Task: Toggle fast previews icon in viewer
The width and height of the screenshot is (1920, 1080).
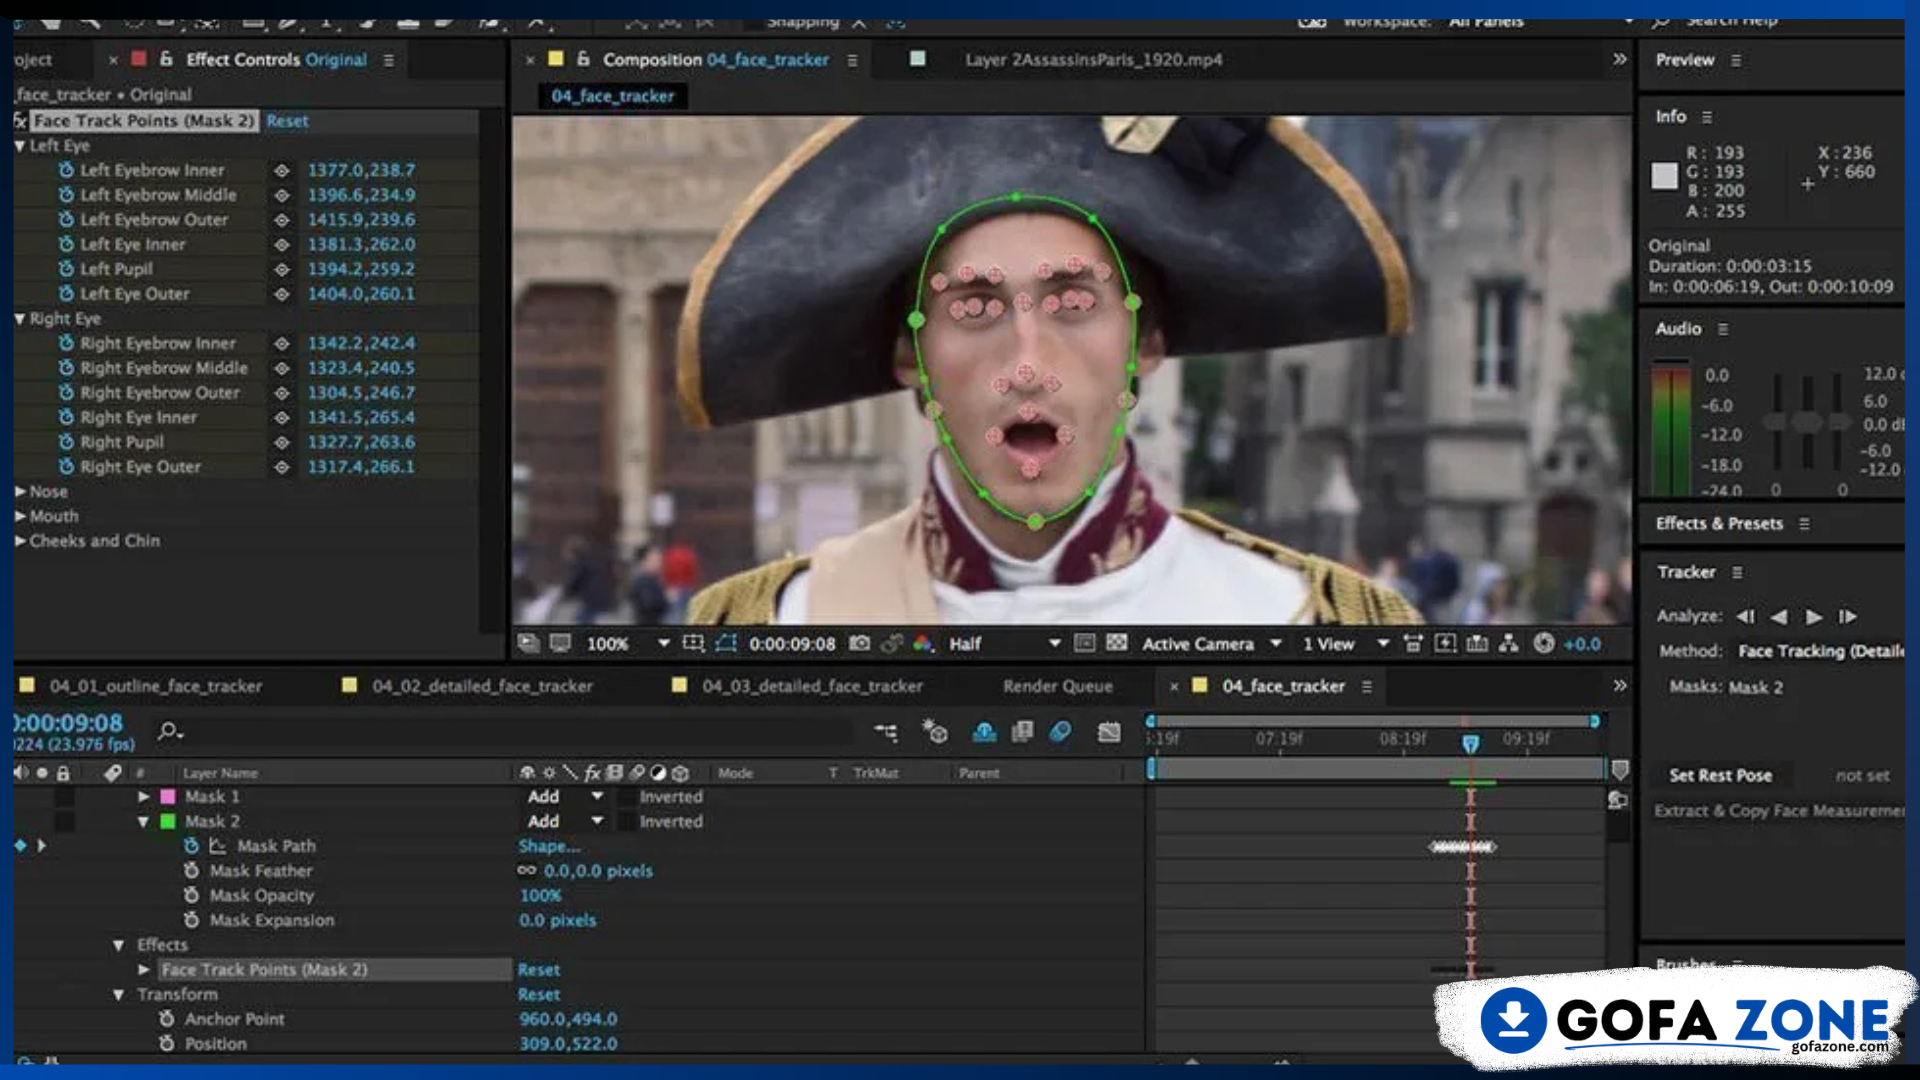Action: (x=1445, y=644)
